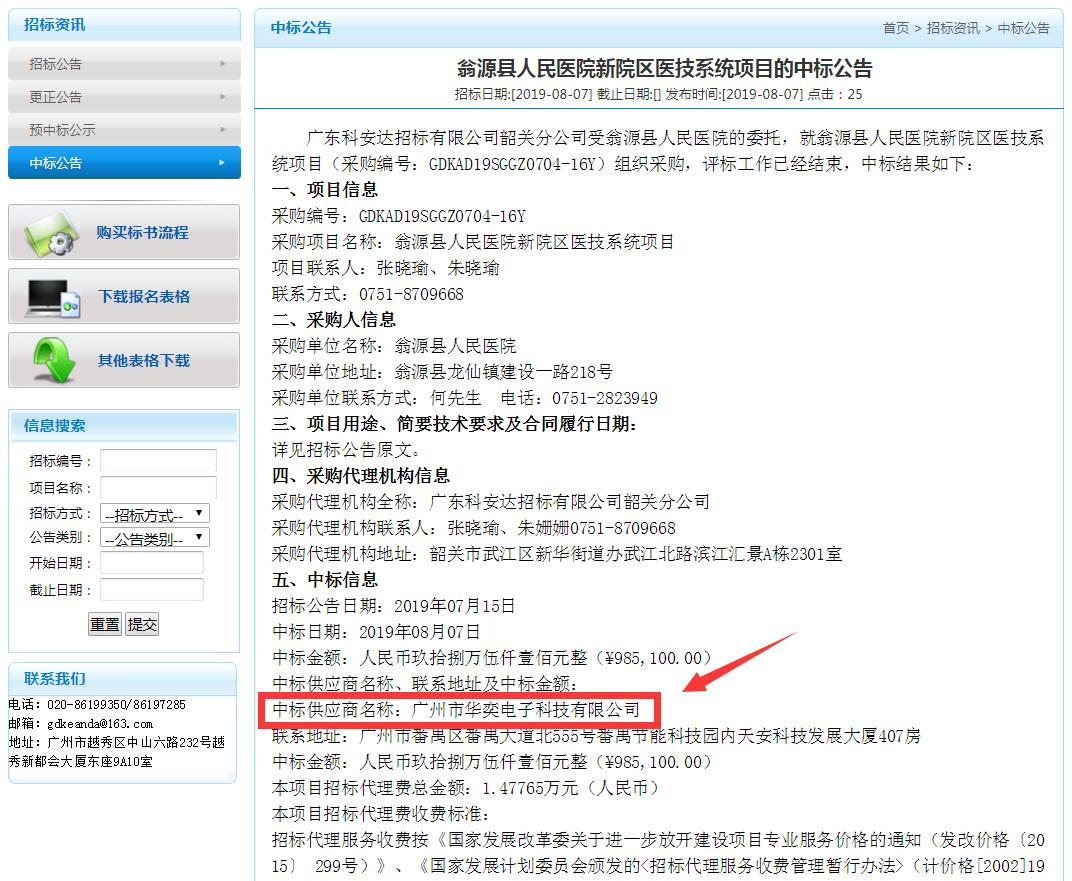Click the laptop download form icon
Viewport: 1072px width, 881px height.
tap(52, 297)
